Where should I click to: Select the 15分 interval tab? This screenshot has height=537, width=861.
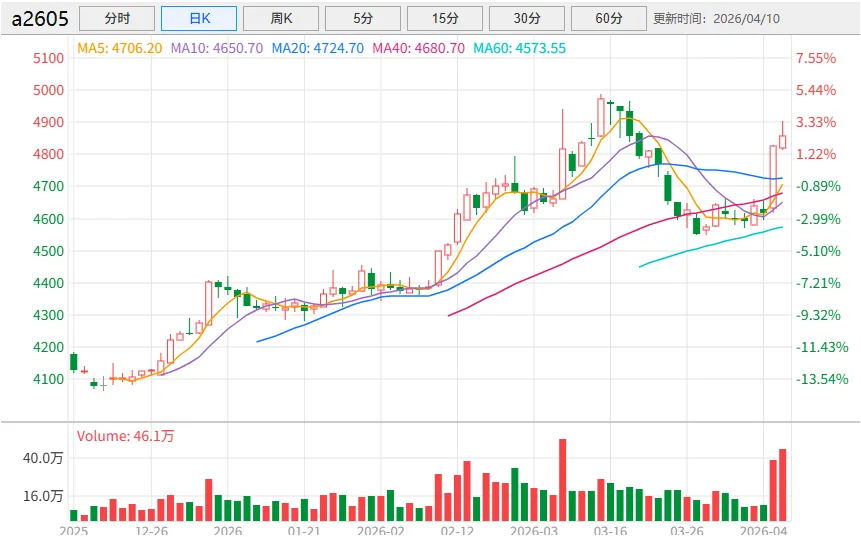(x=445, y=19)
